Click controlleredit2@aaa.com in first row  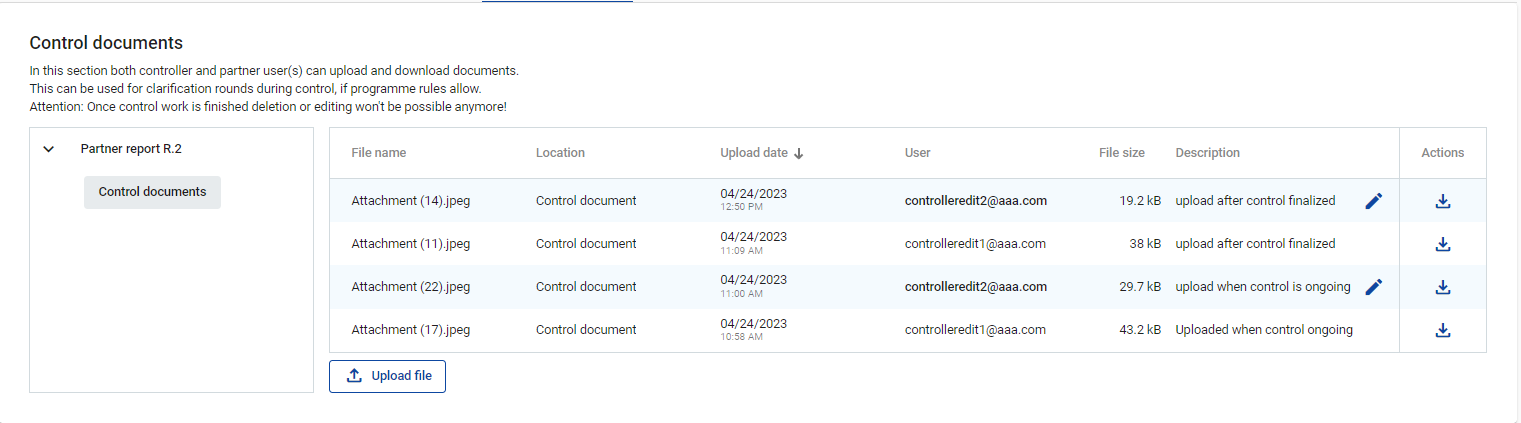pyautogui.click(x=975, y=201)
